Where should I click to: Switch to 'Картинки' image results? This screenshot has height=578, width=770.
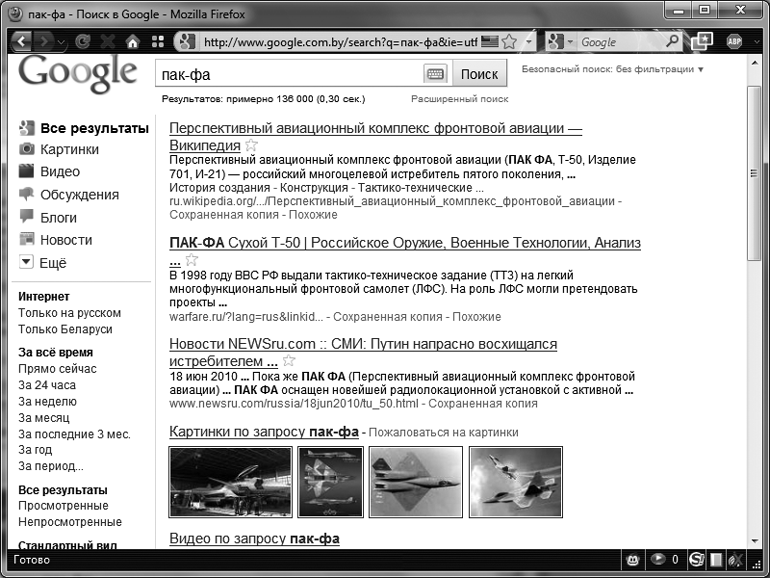tap(69, 149)
